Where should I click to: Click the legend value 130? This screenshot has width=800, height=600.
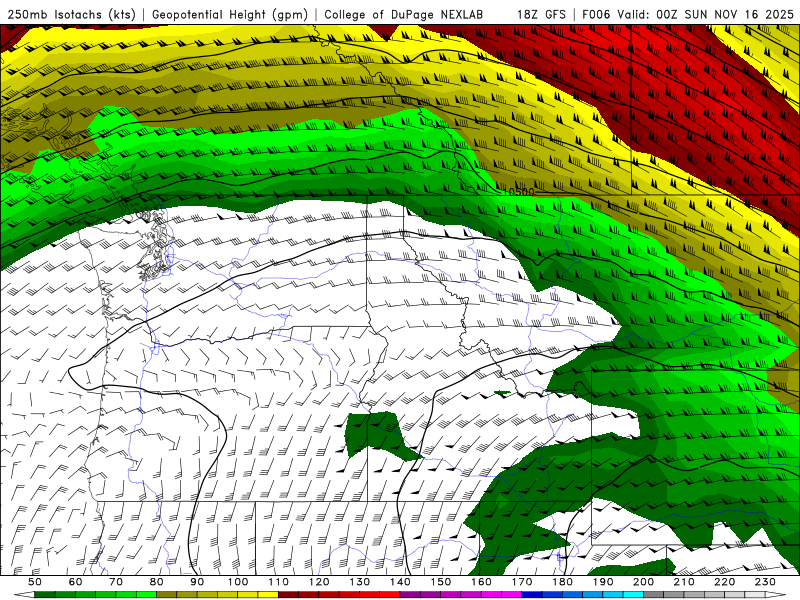pos(360,582)
